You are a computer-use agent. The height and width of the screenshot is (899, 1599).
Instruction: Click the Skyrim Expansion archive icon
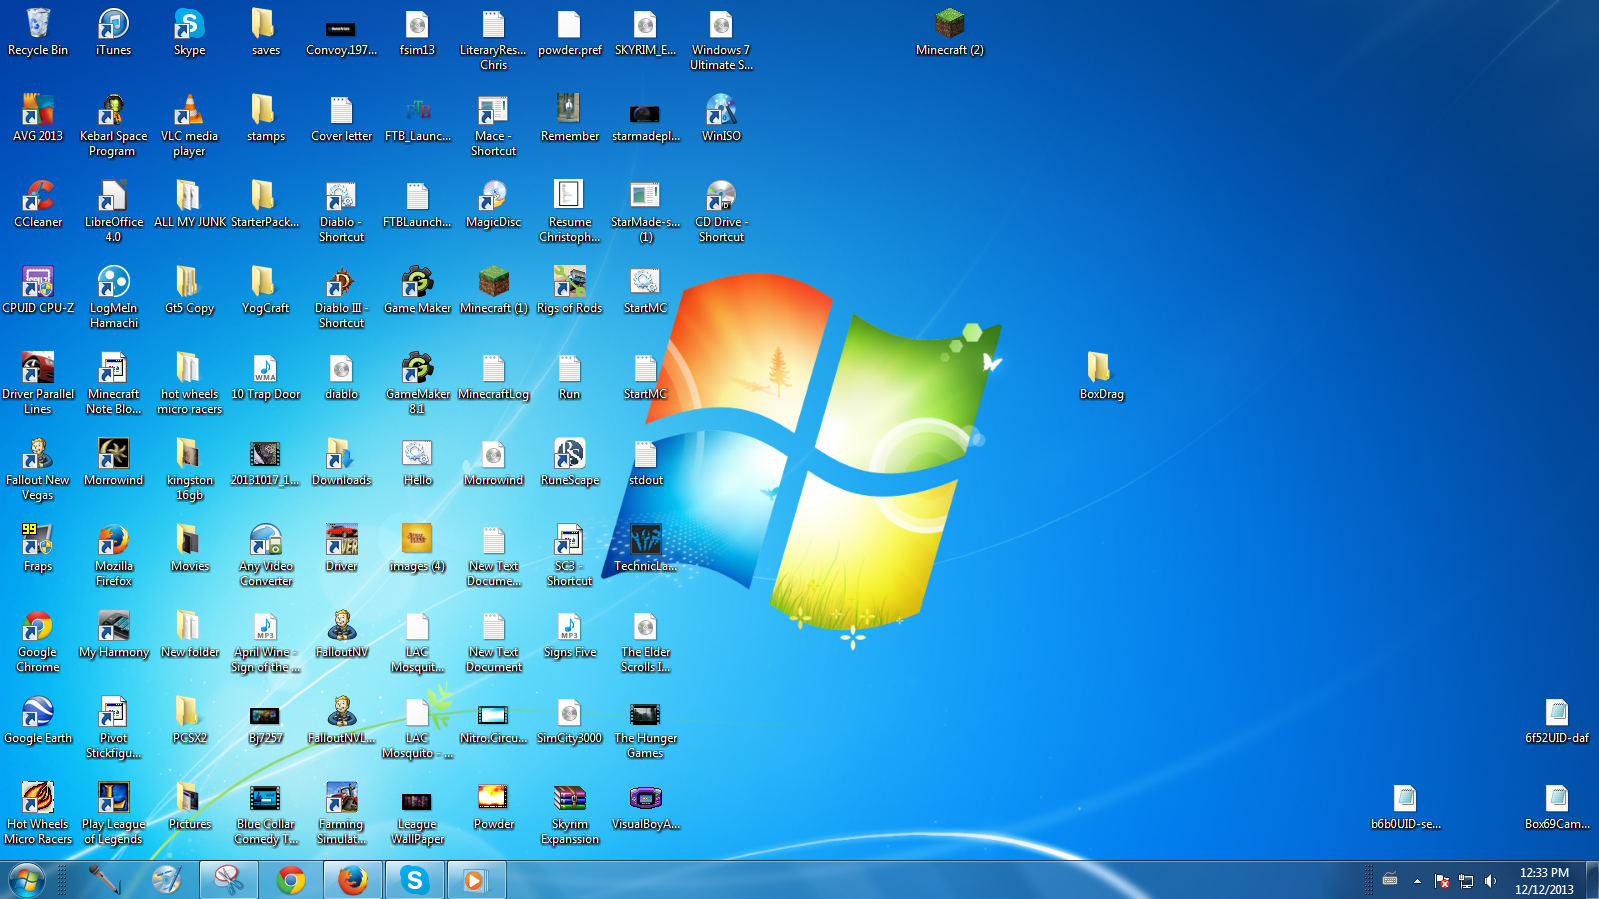pyautogui.click(x=569, y=799)
